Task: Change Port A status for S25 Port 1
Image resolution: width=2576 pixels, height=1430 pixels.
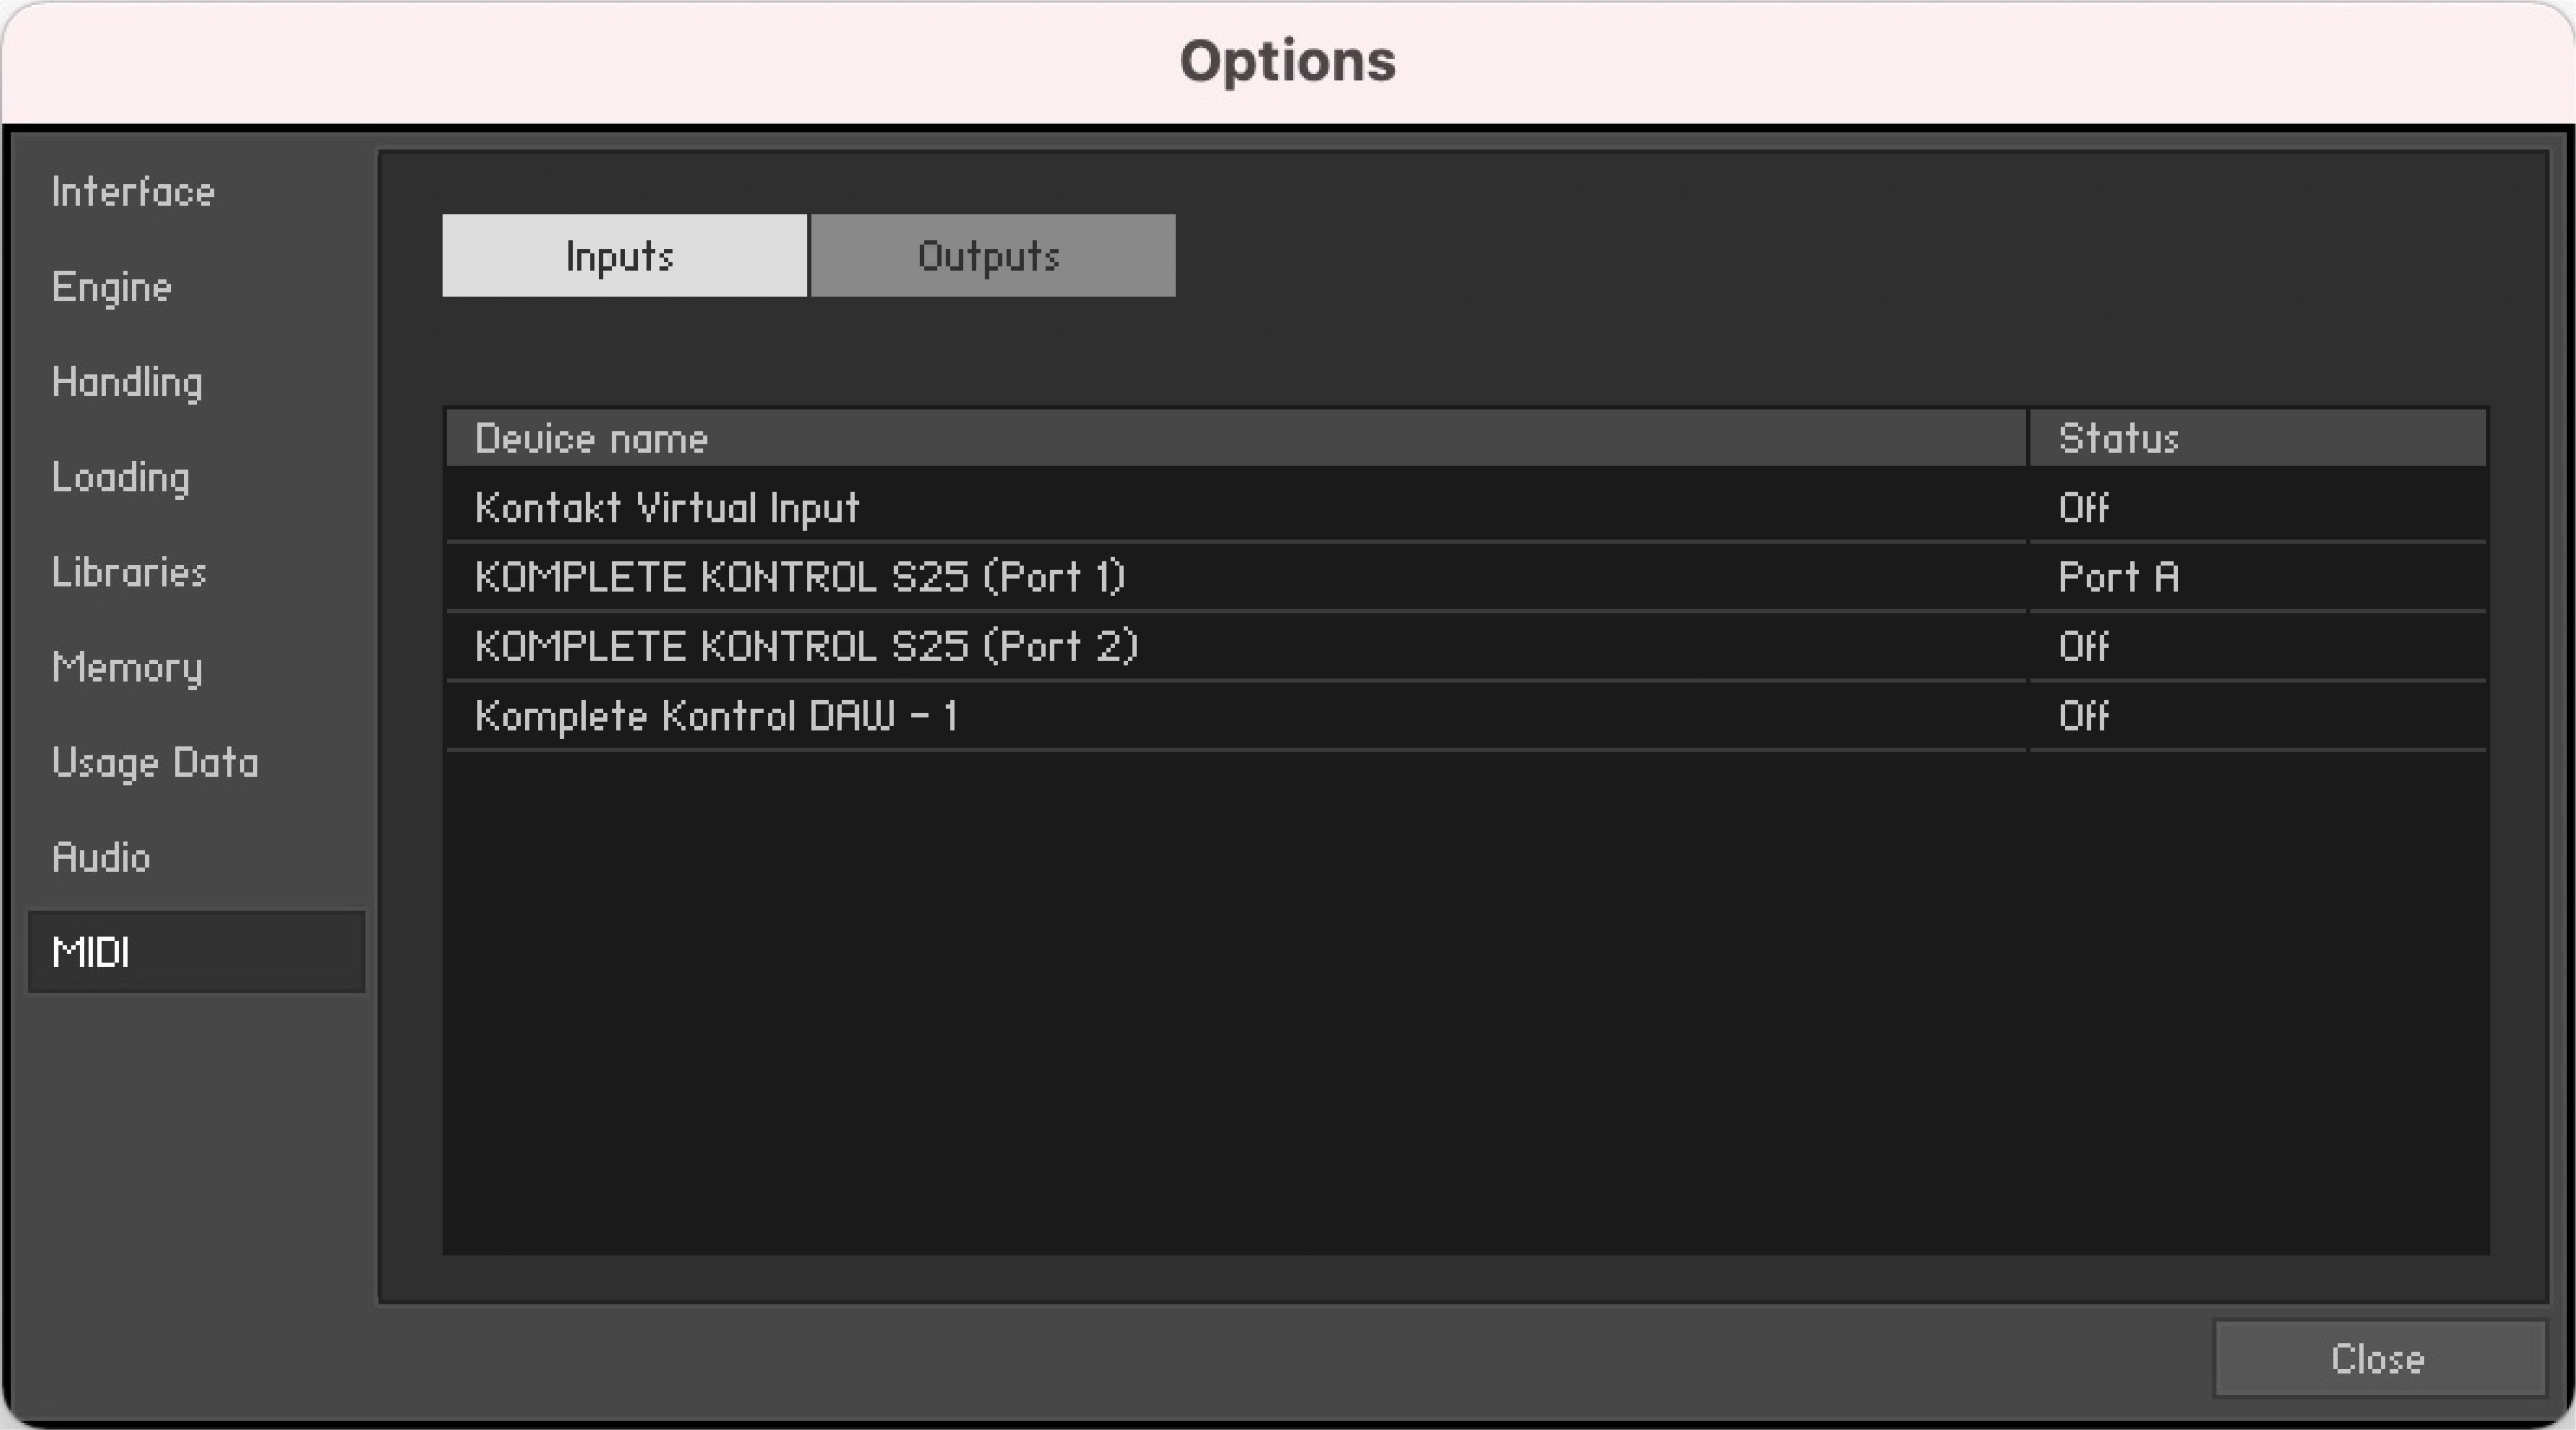Action: pyautogui.click(x=2118, y=577)
